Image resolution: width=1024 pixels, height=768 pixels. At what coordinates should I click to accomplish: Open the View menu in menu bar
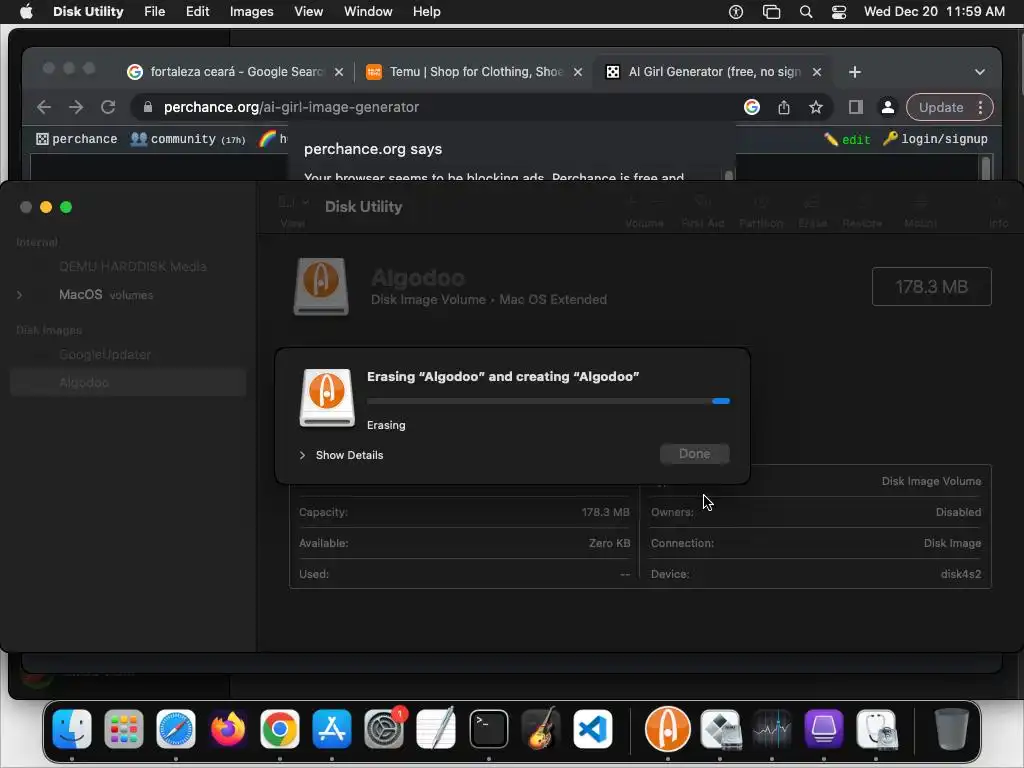pyautogui.click(x=308, y=12)
